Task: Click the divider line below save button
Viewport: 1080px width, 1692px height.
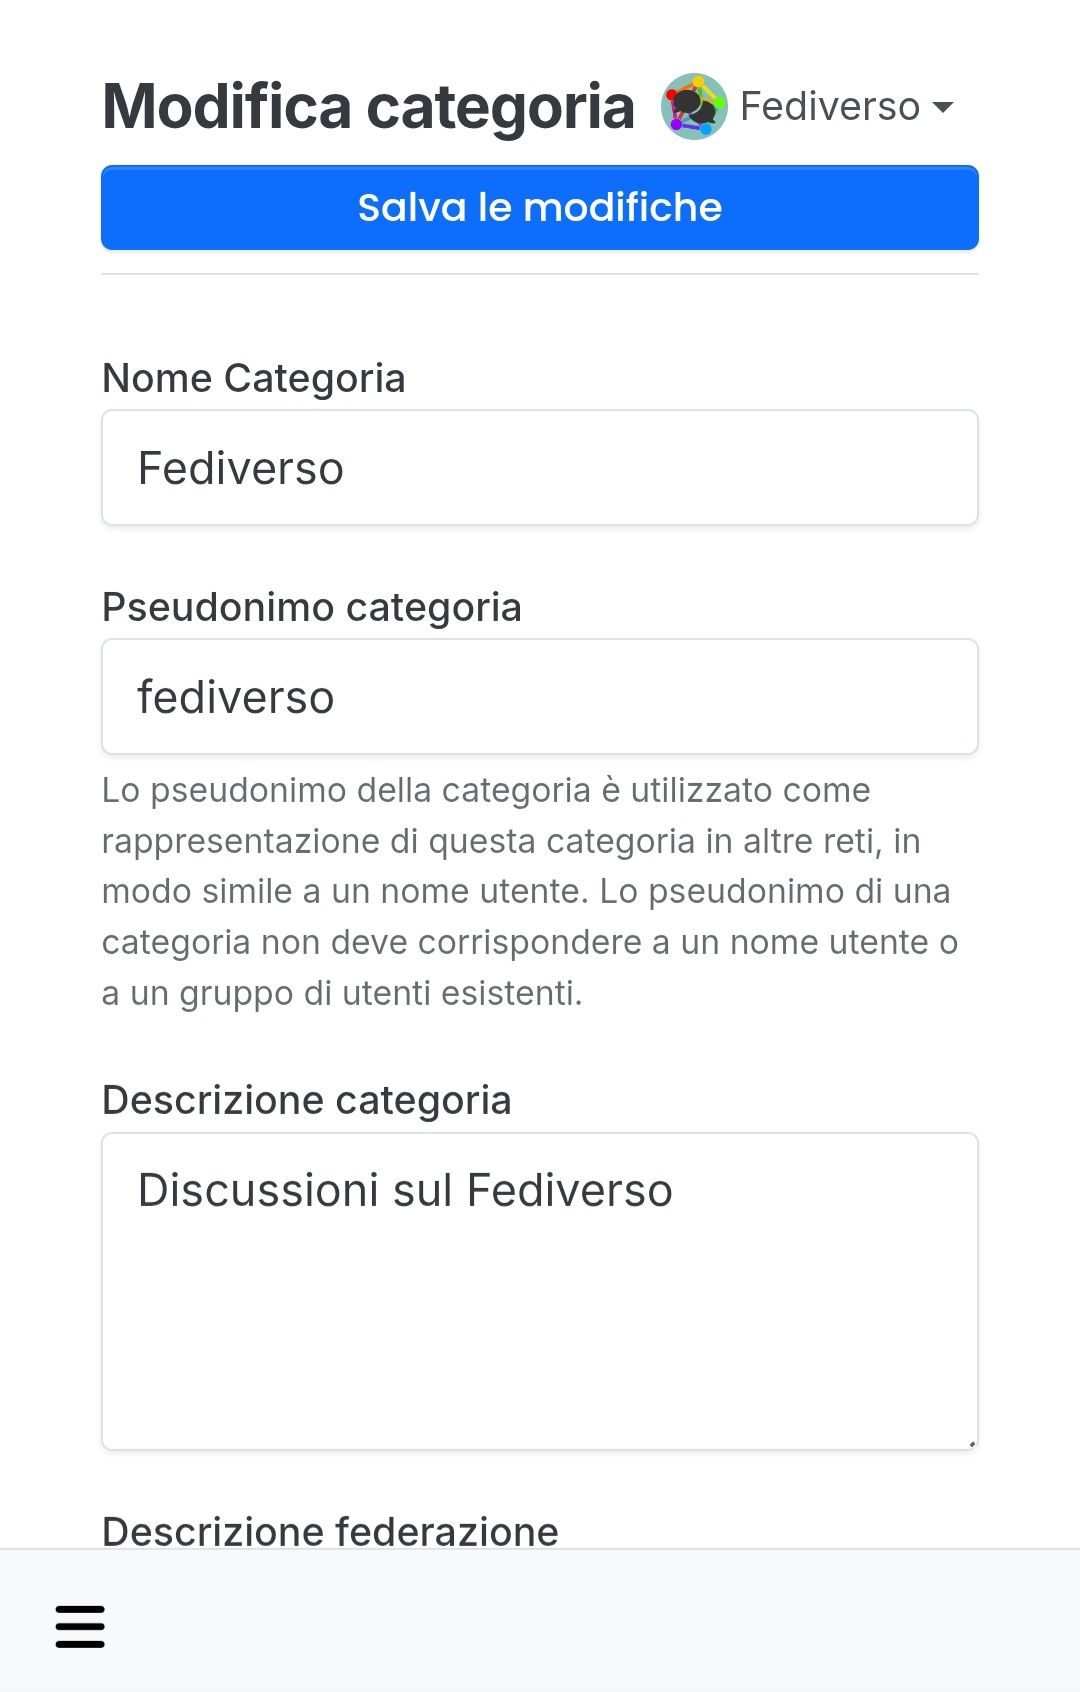Action: [540, 274]
